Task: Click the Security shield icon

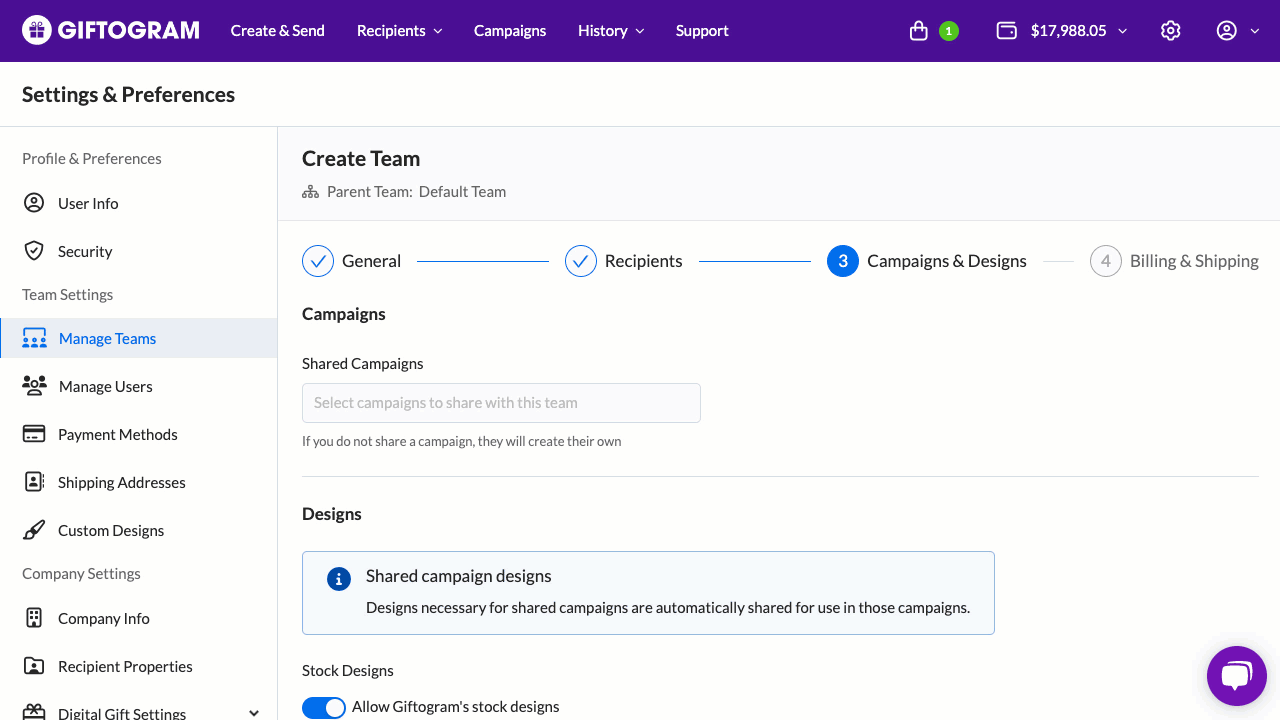Action: pyautogui.click(x=34, y=251)
